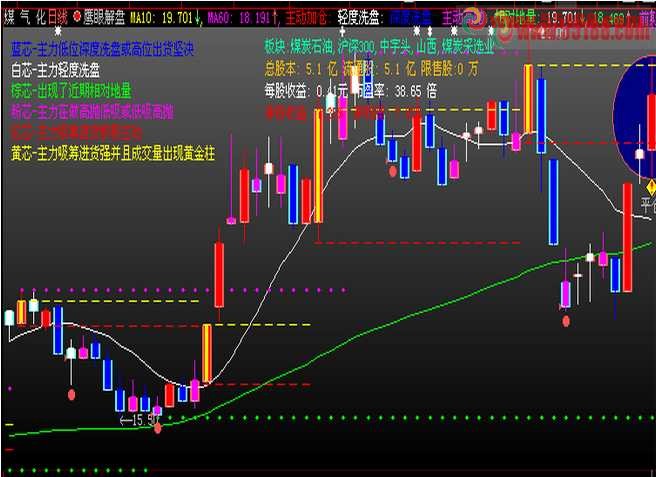Click the swirl watermark logo at the top
Image resolution: width=656 pixels, height=477 pixels.
[474, 20]
